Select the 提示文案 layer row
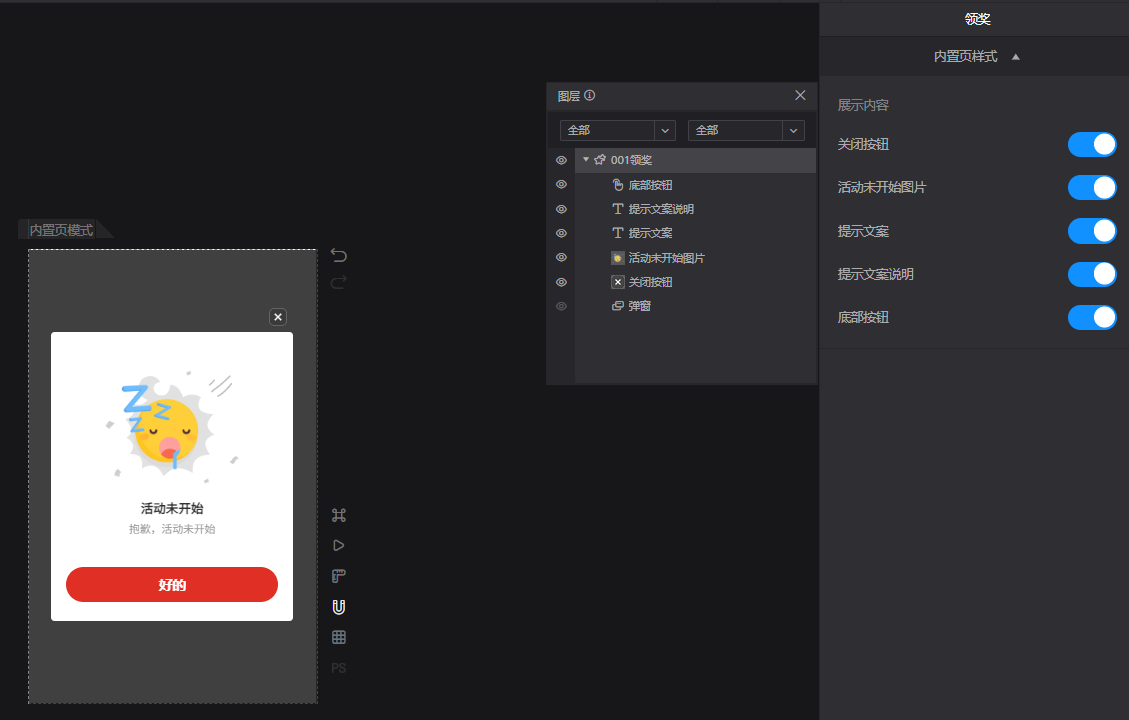 pyautogui.click(x=696, y=233)
